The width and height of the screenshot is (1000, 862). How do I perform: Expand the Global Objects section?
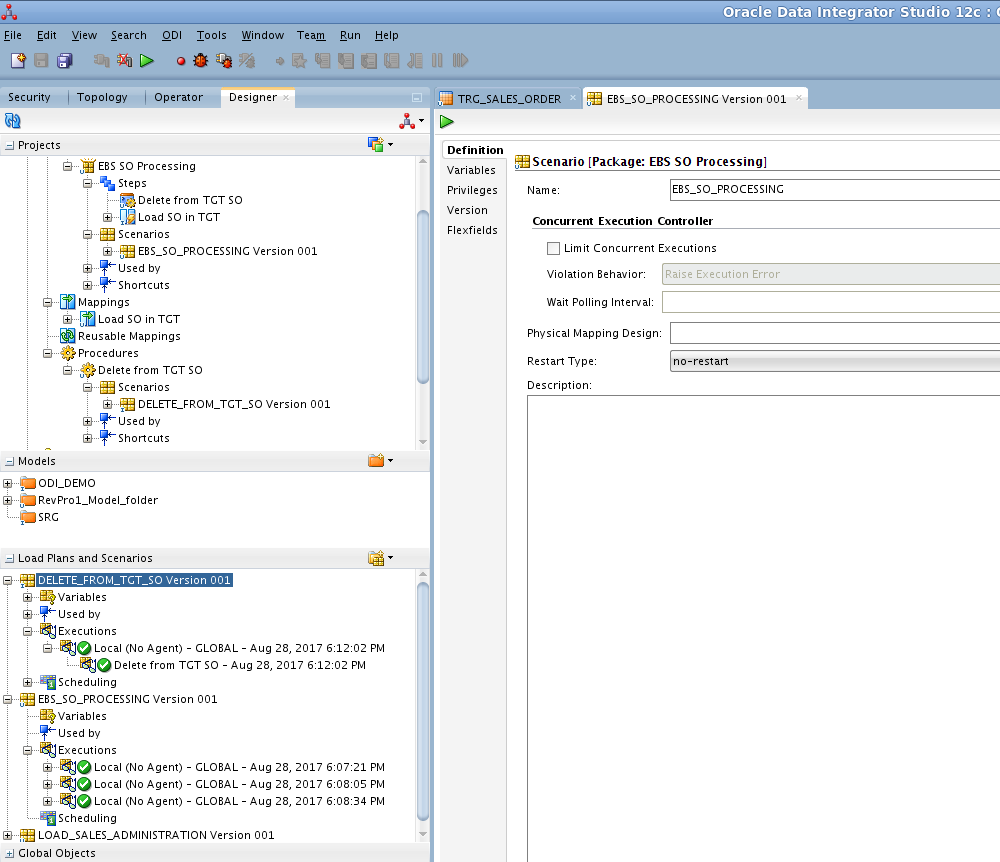click(10, 854)
